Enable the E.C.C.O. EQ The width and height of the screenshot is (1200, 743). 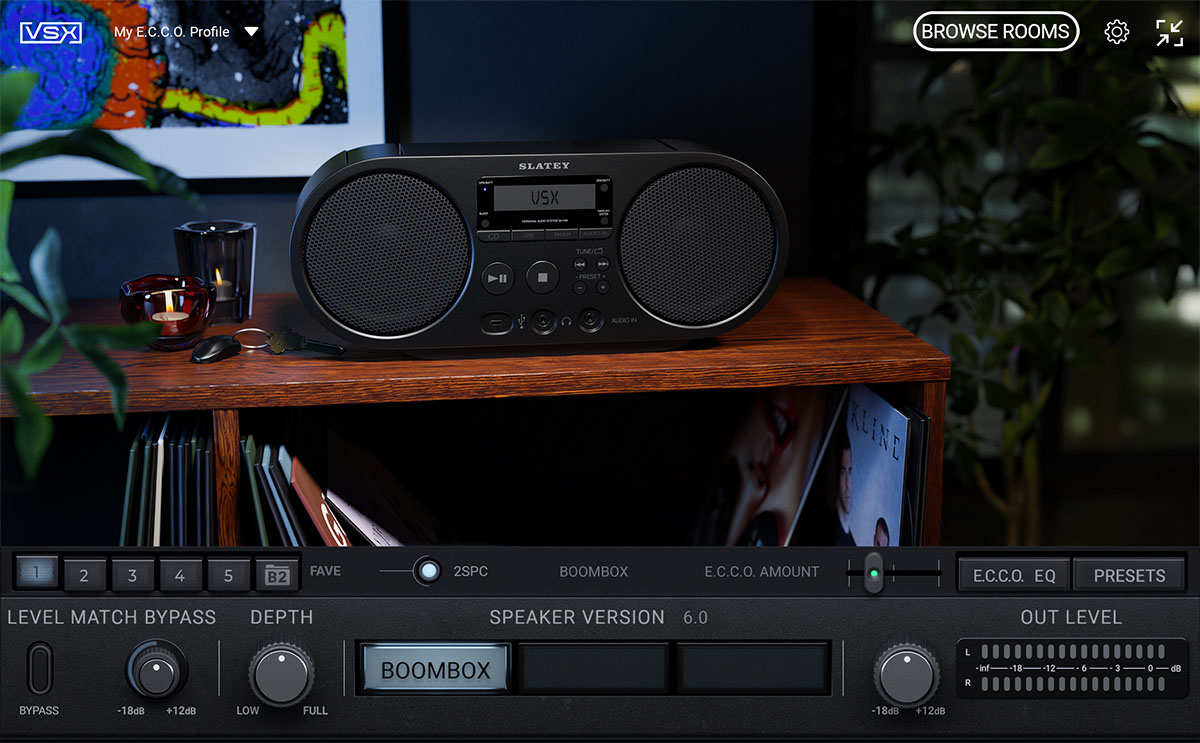[x=1013, y=574]
